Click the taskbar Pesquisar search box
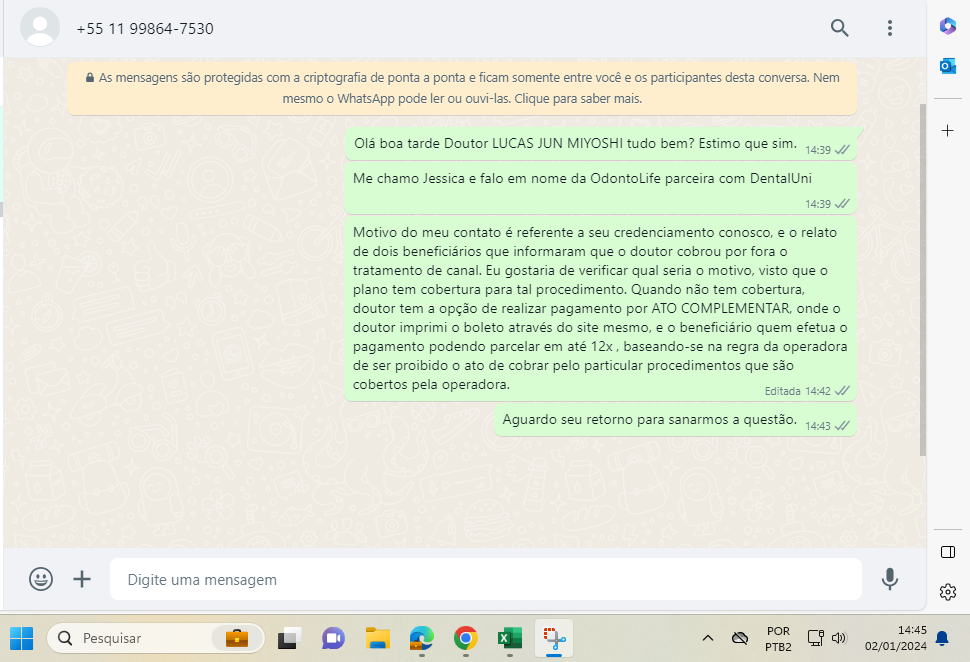Image resolution: width=970 pixels, height=662 pixels. point(155,638)
